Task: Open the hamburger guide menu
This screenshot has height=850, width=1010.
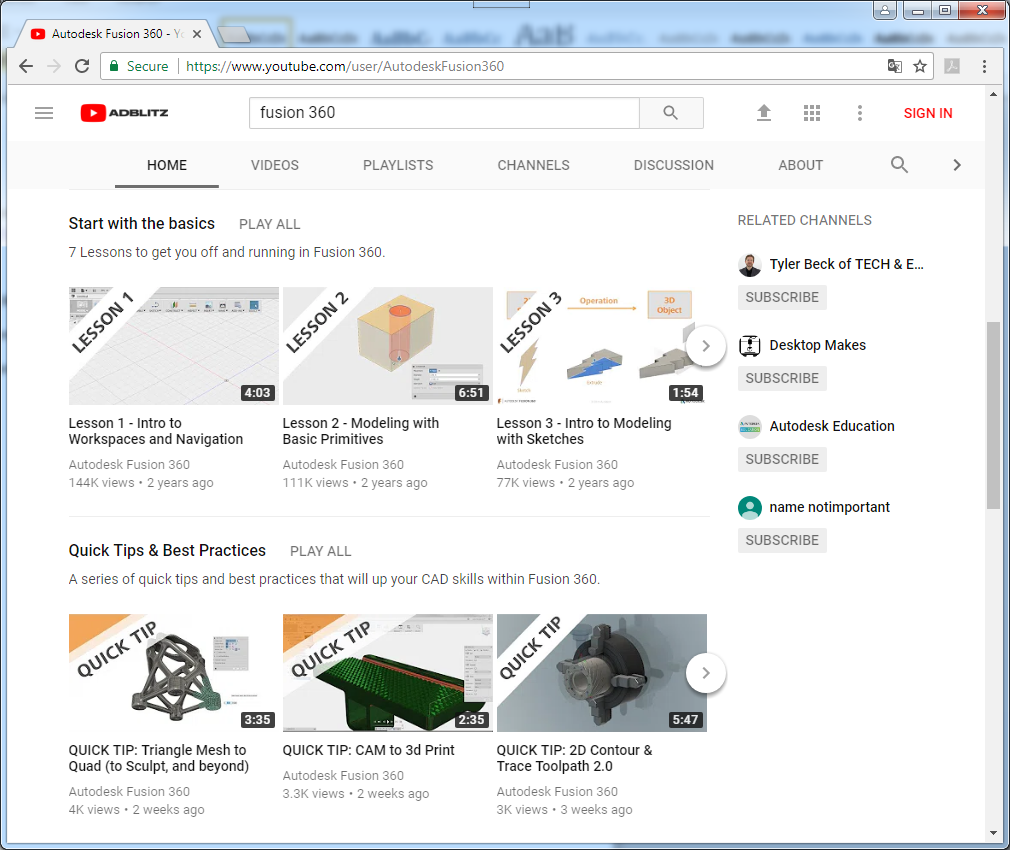Action: 44,113
